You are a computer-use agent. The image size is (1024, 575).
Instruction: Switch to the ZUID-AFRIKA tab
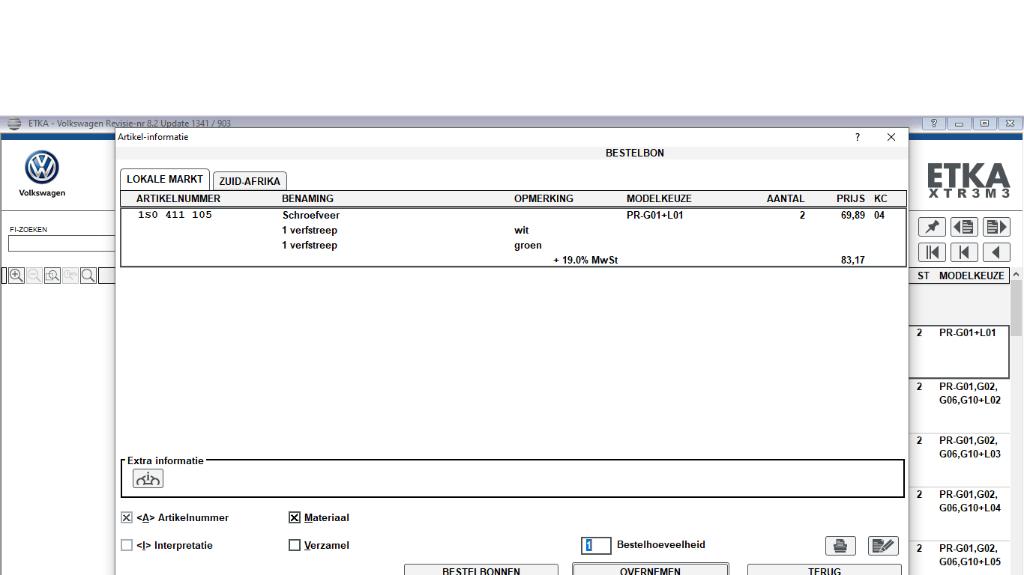tap(249, 181)
